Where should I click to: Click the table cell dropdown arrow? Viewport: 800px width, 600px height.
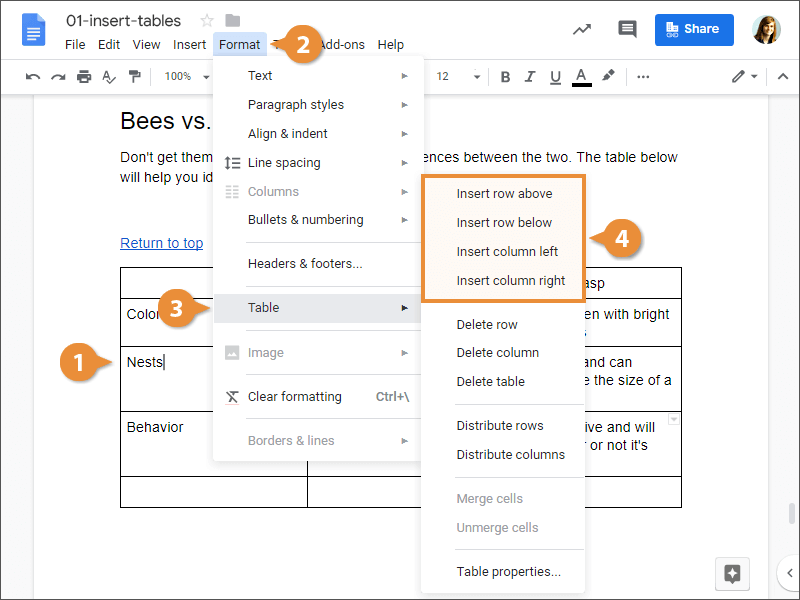(673, 419)
